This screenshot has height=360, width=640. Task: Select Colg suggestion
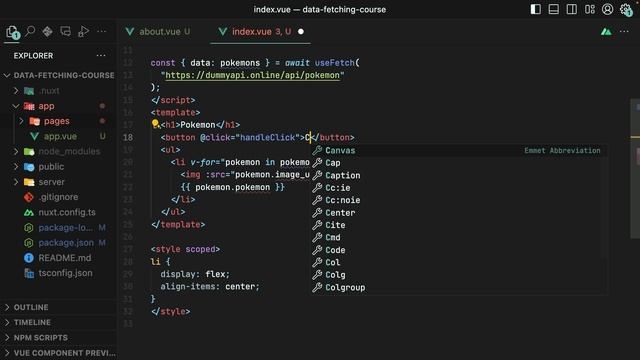pos(458,275)
